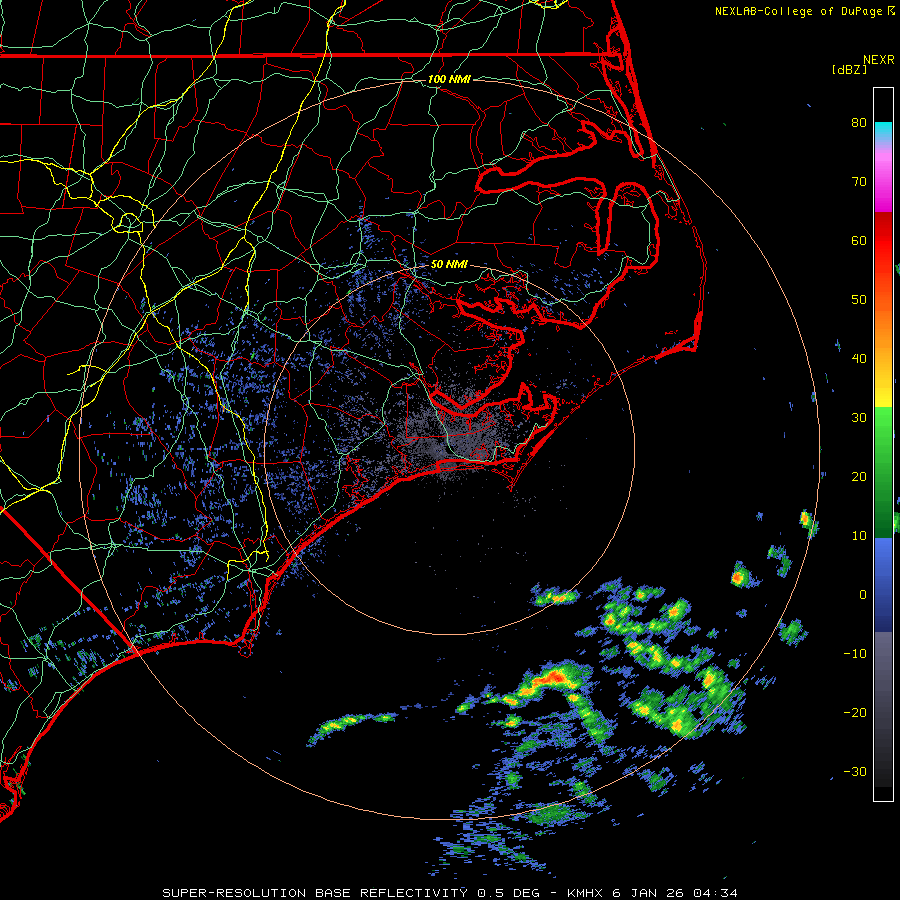Screen dimensions: 900x900
Task: Click the 60 value on the dBZ scale
Action: pyautogui.click(x=859, y=240)
